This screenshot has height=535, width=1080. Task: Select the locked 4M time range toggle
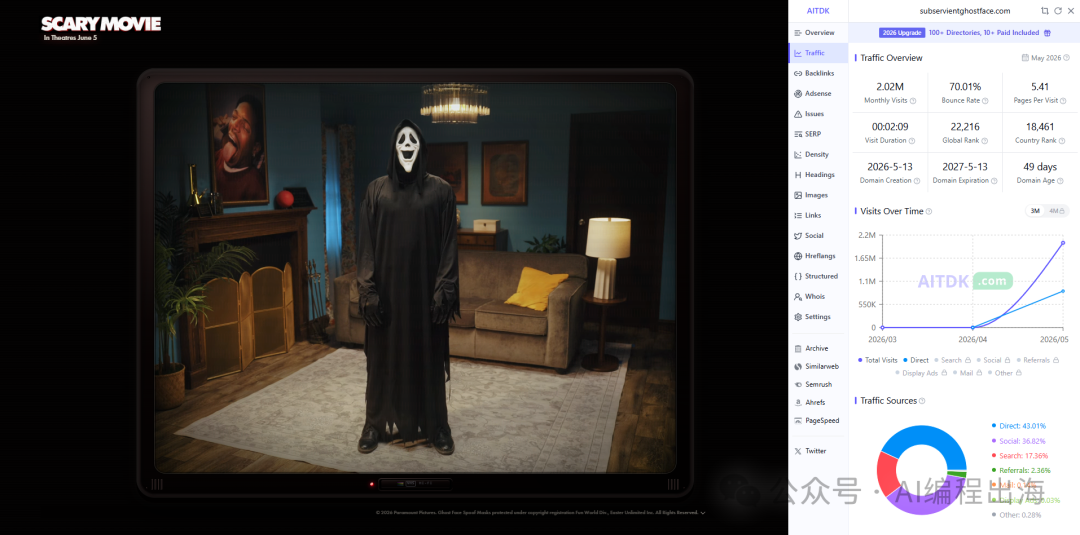tap(1056, 211)
